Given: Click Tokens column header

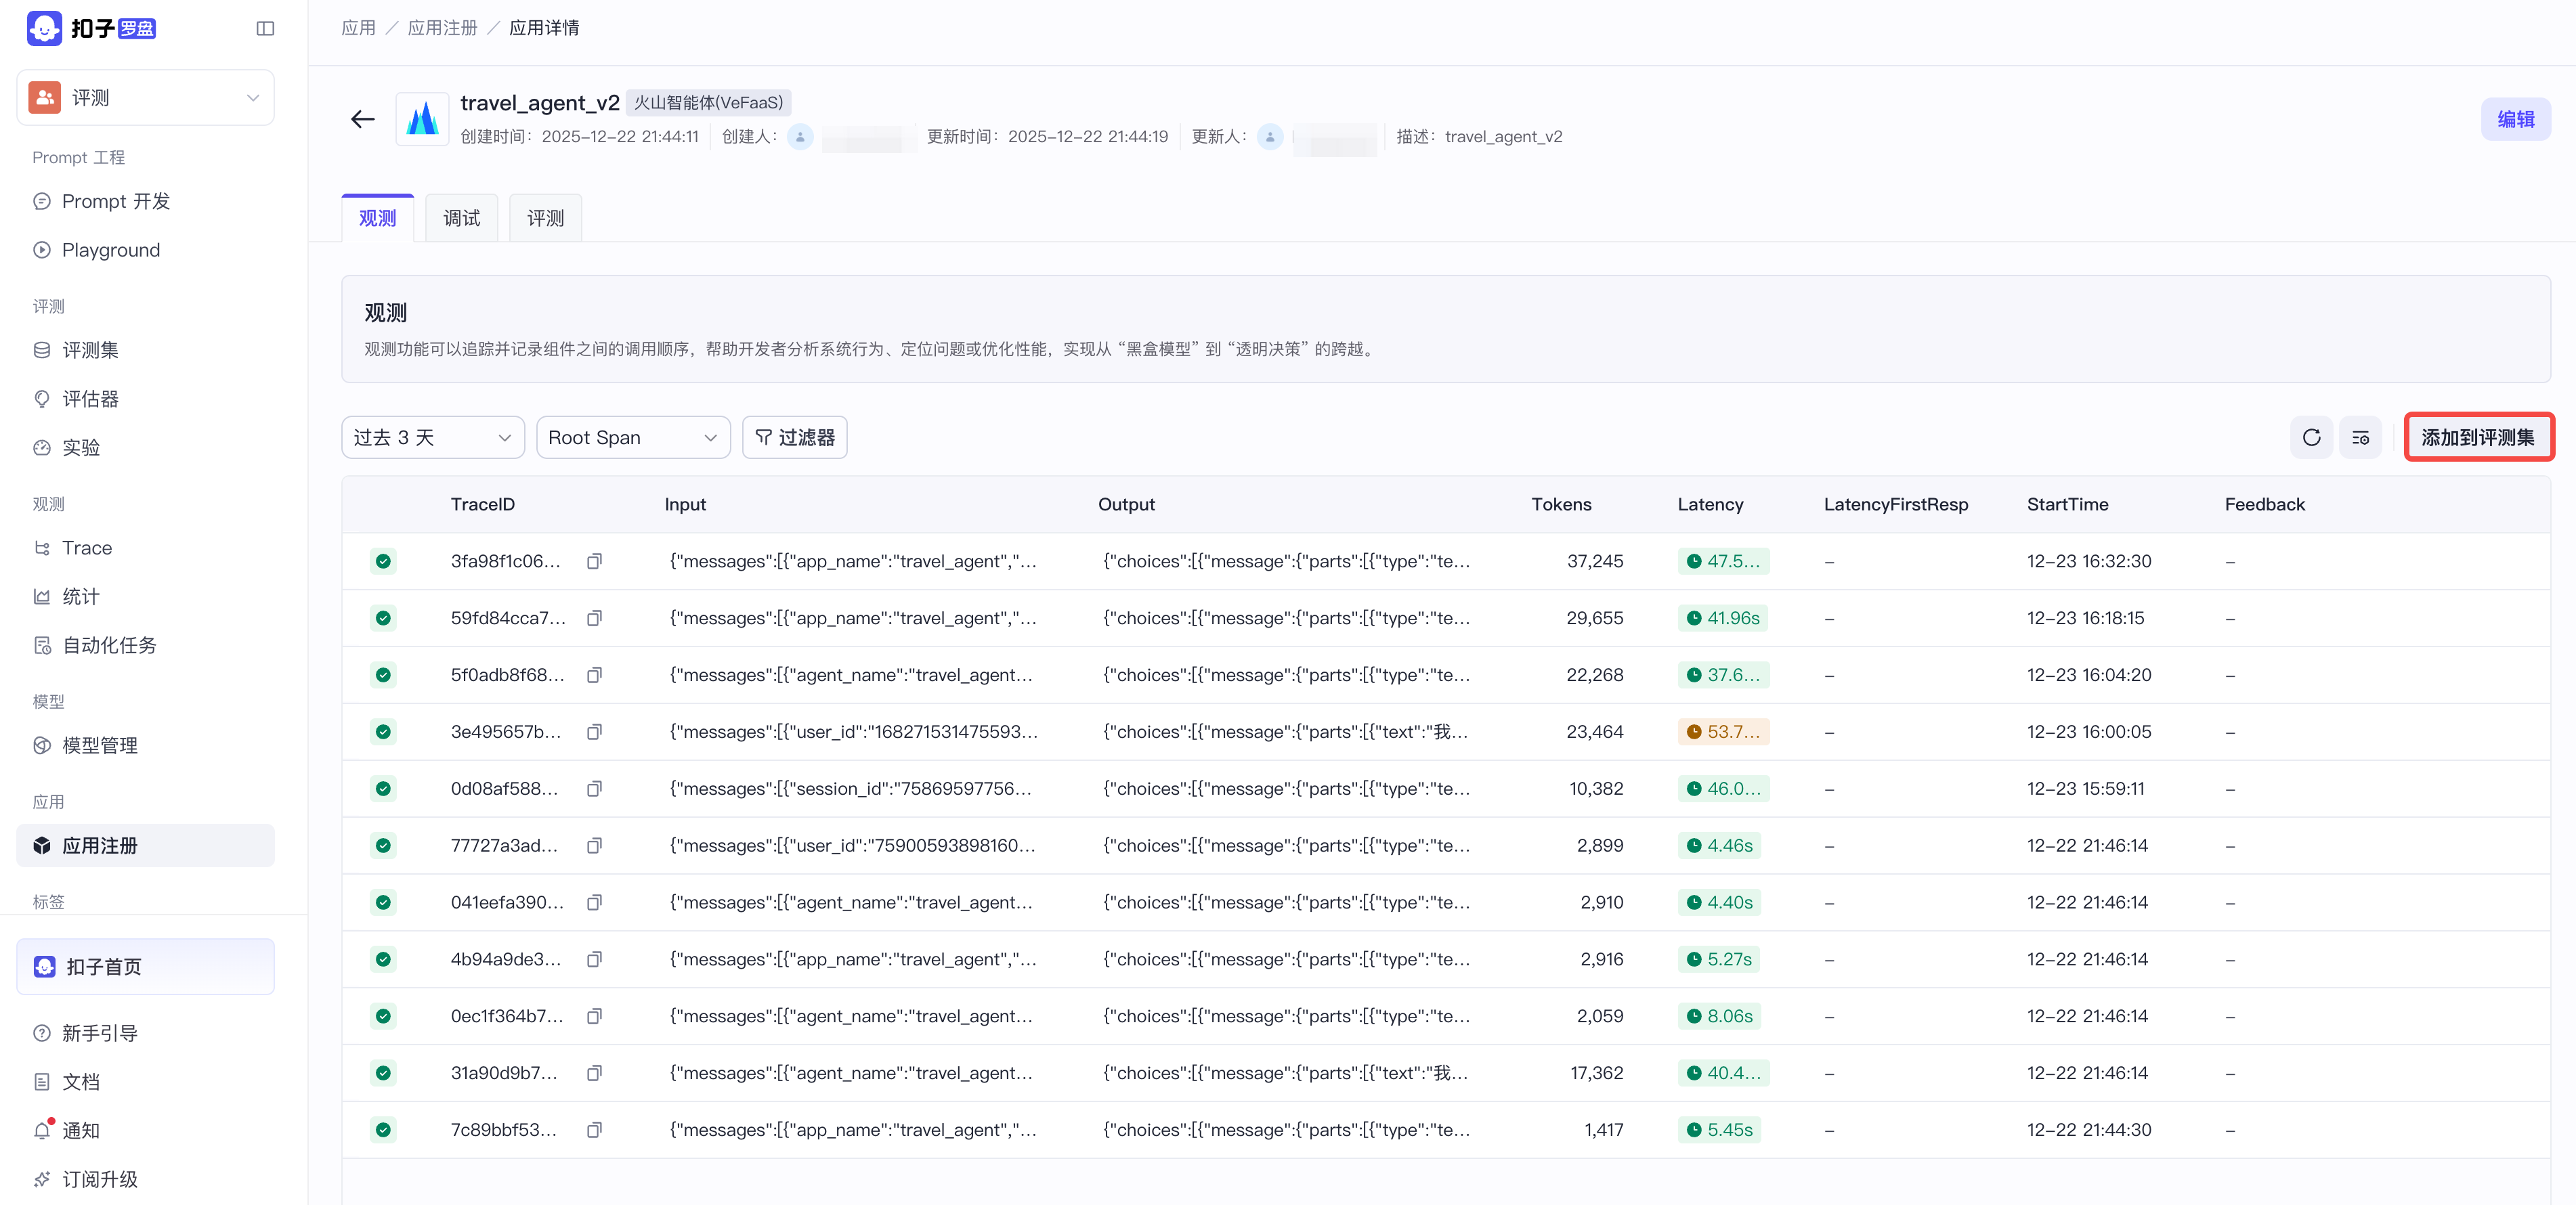Looking at the screenshot, I should [1561, 505].
